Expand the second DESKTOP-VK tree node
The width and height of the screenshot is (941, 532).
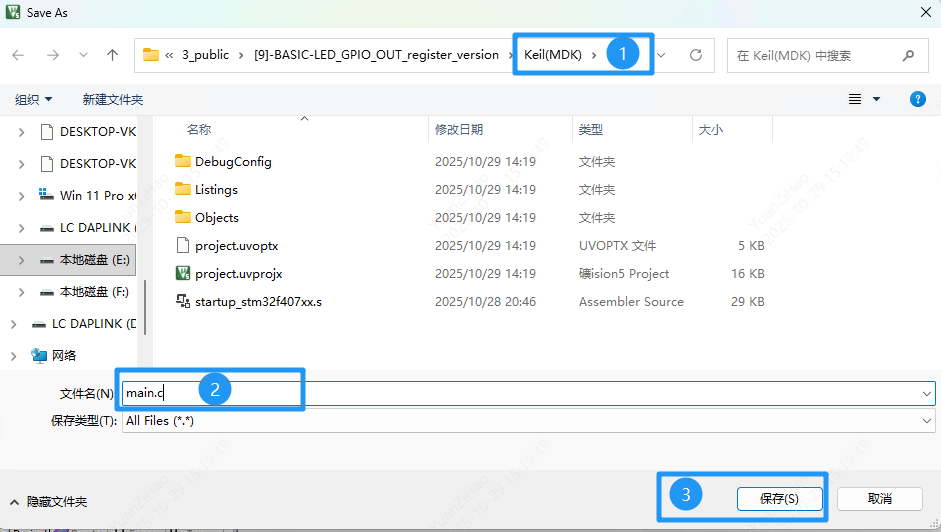(x=22, y=164)
